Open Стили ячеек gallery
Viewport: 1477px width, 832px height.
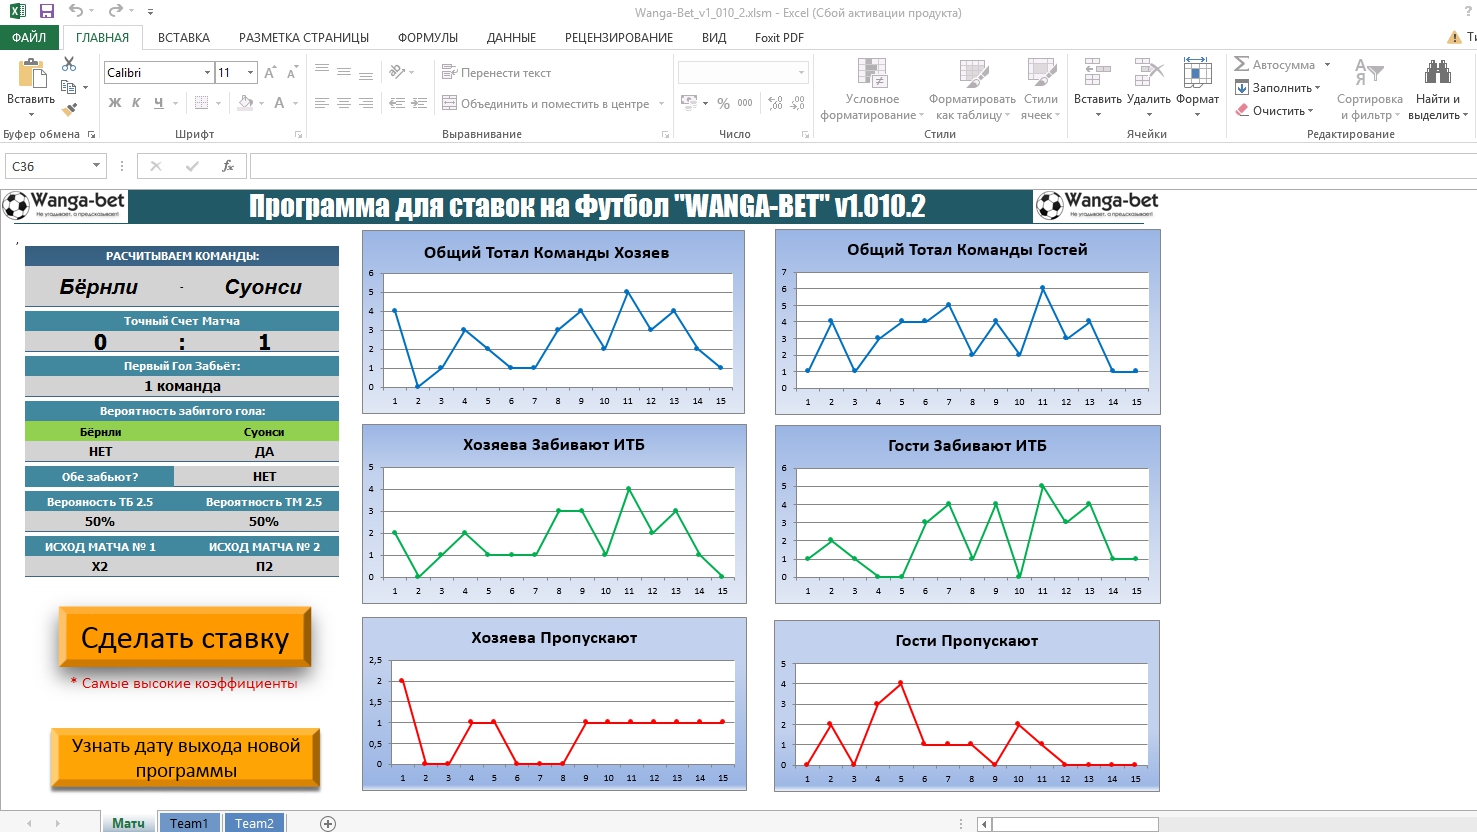point(1041,89)
